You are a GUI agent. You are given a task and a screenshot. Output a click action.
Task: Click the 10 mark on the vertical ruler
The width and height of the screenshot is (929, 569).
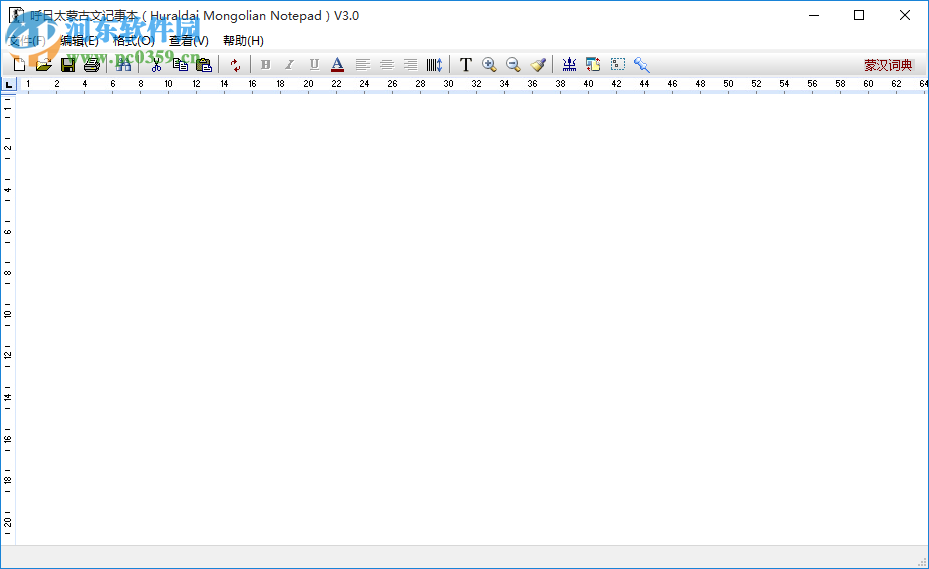[x=8, y=314]
